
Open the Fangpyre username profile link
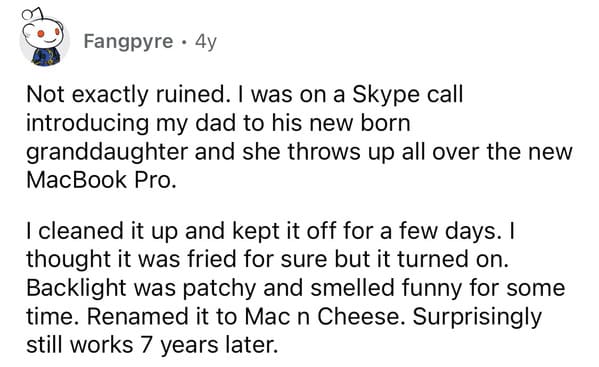click(x=128, y=41)
